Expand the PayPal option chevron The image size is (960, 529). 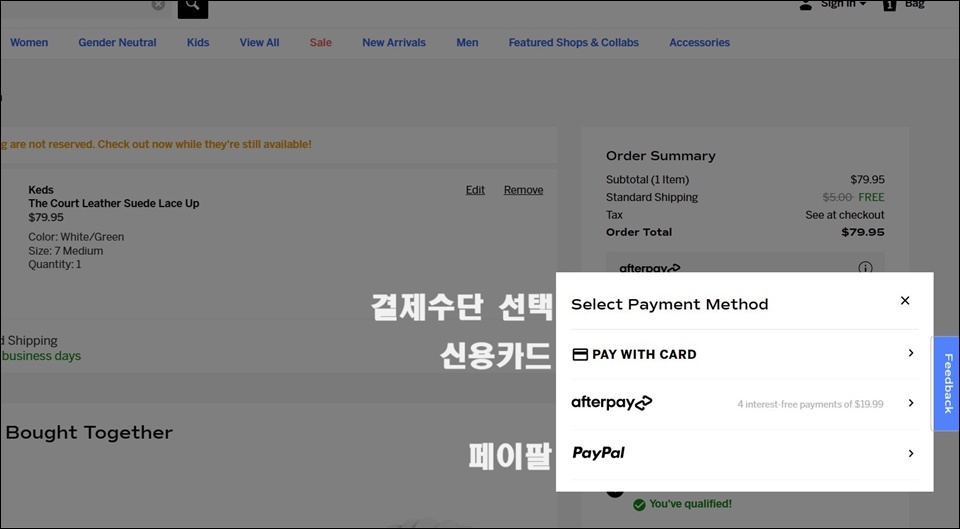point(911,454)
